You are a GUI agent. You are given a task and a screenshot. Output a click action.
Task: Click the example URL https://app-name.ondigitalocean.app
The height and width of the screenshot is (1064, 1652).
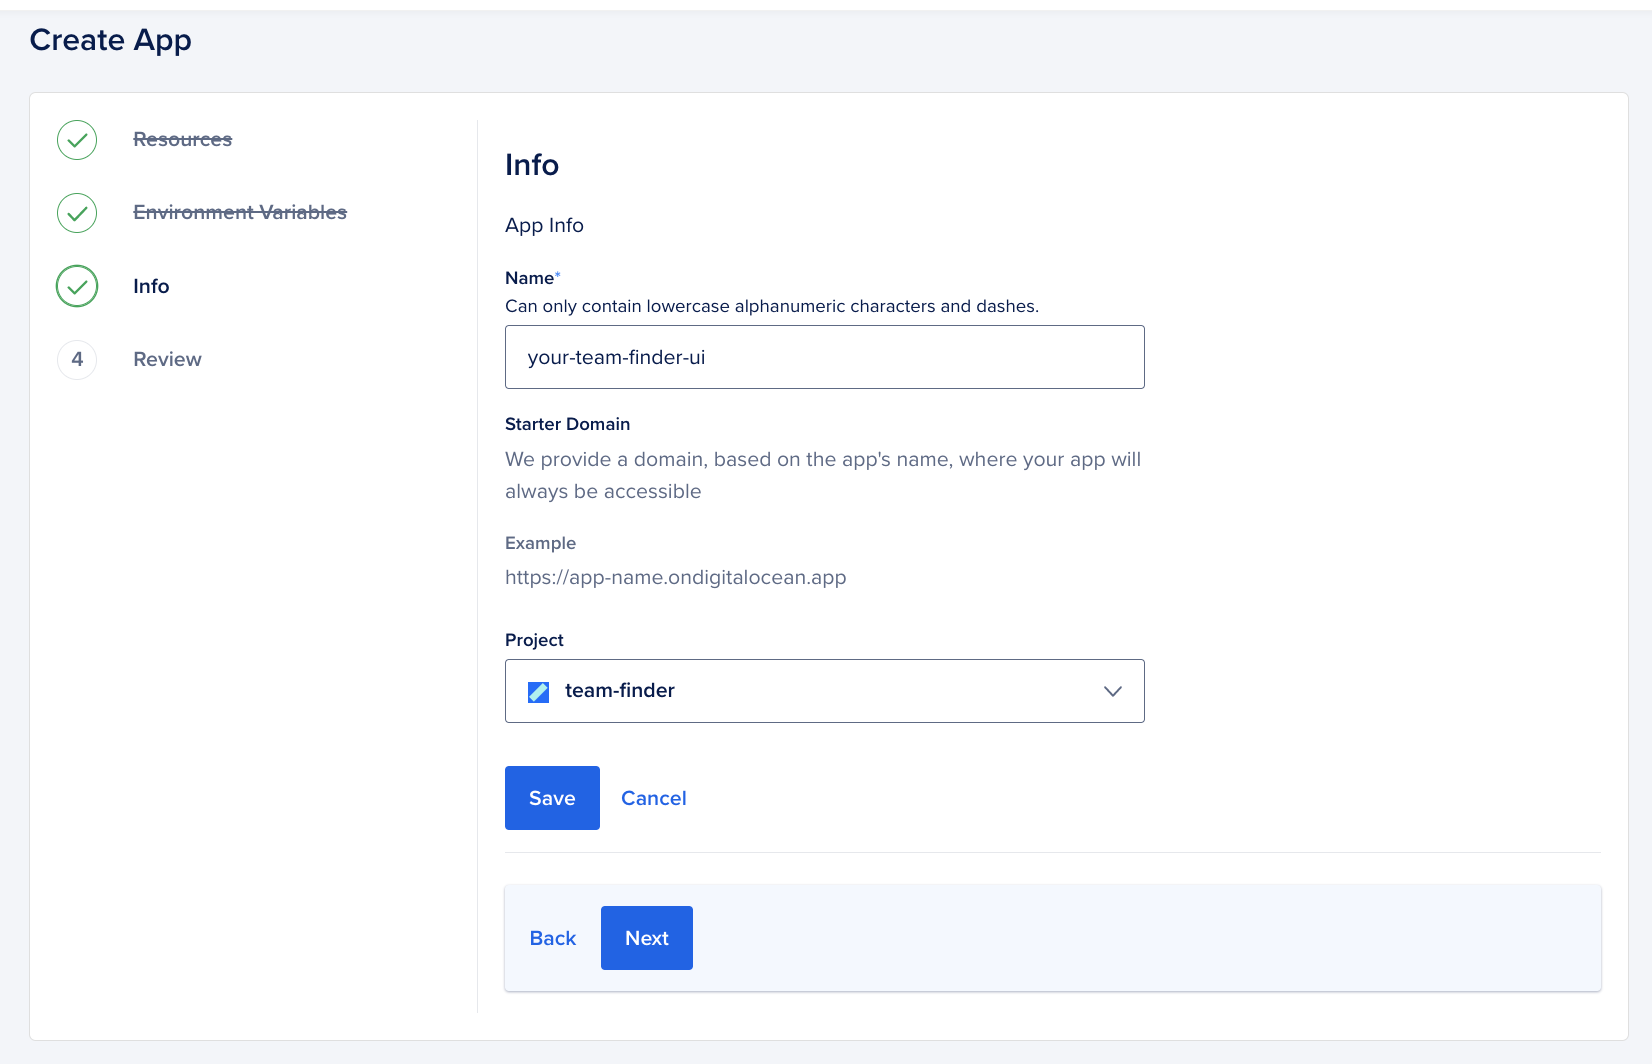[676, 577]
